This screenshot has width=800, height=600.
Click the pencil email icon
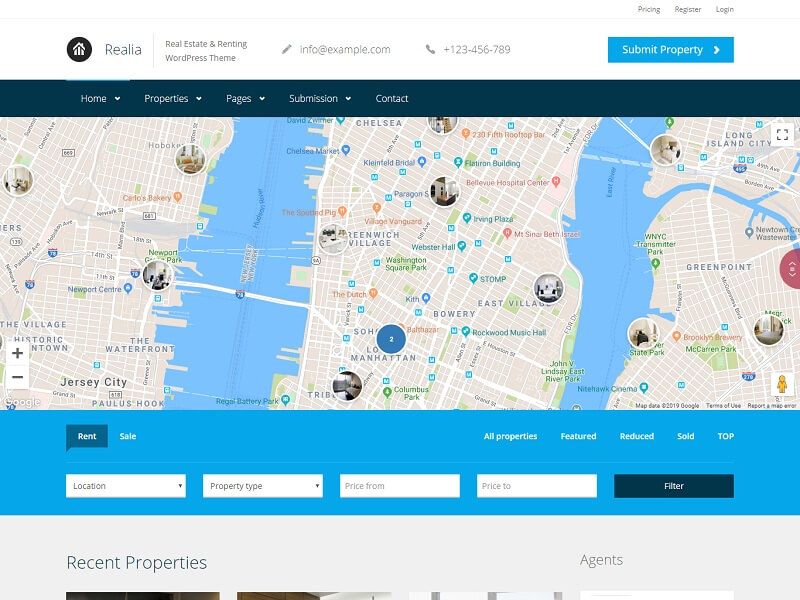[x=287, y=49]
